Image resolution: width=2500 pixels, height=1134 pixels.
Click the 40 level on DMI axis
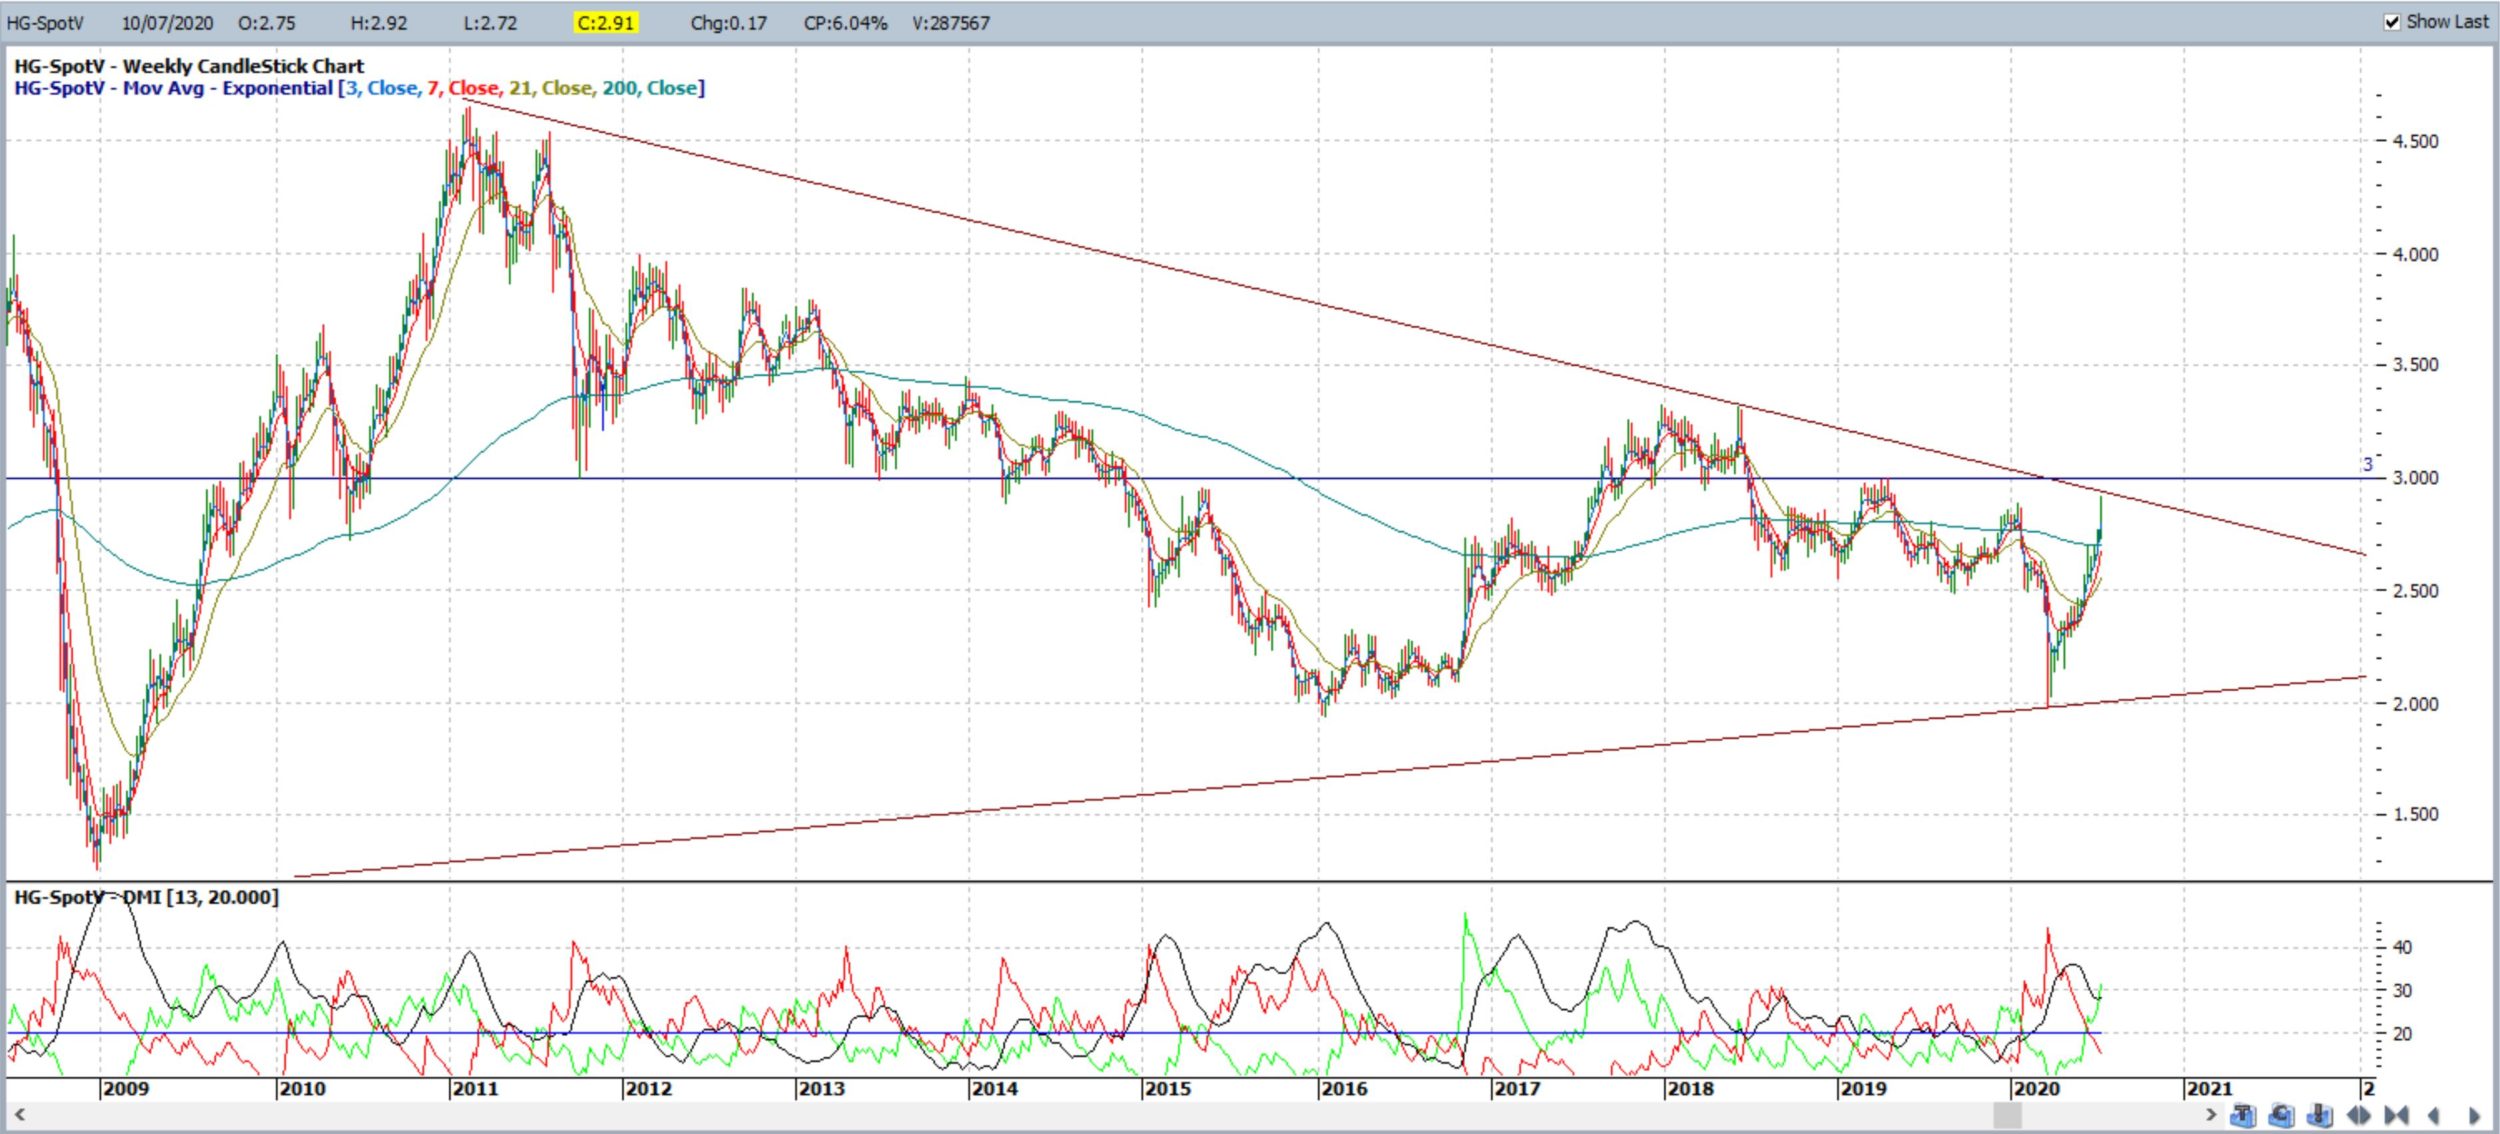click(2402, 947)
